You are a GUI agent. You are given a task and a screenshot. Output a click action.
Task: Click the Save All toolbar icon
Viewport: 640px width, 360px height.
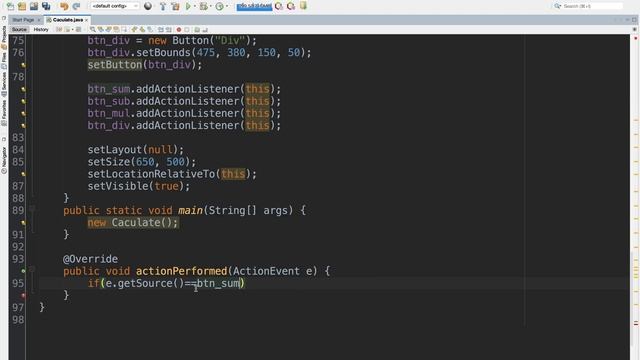pyautogui.click(x=46, y=6)
